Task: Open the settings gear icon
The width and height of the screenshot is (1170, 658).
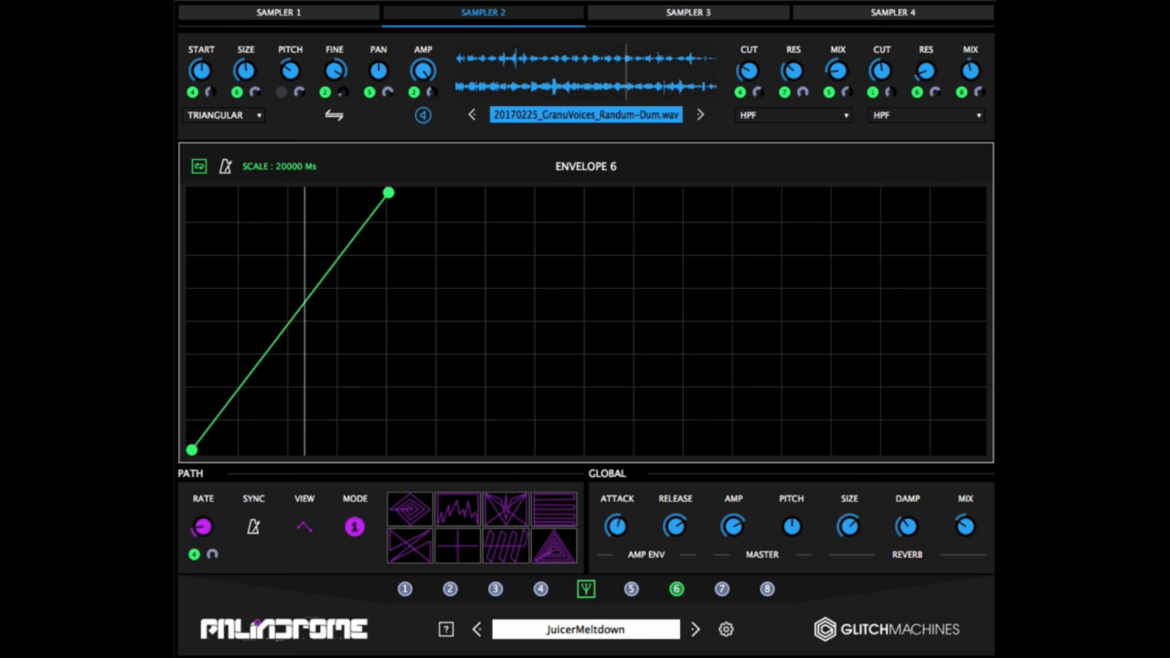Action: [726, 630]
